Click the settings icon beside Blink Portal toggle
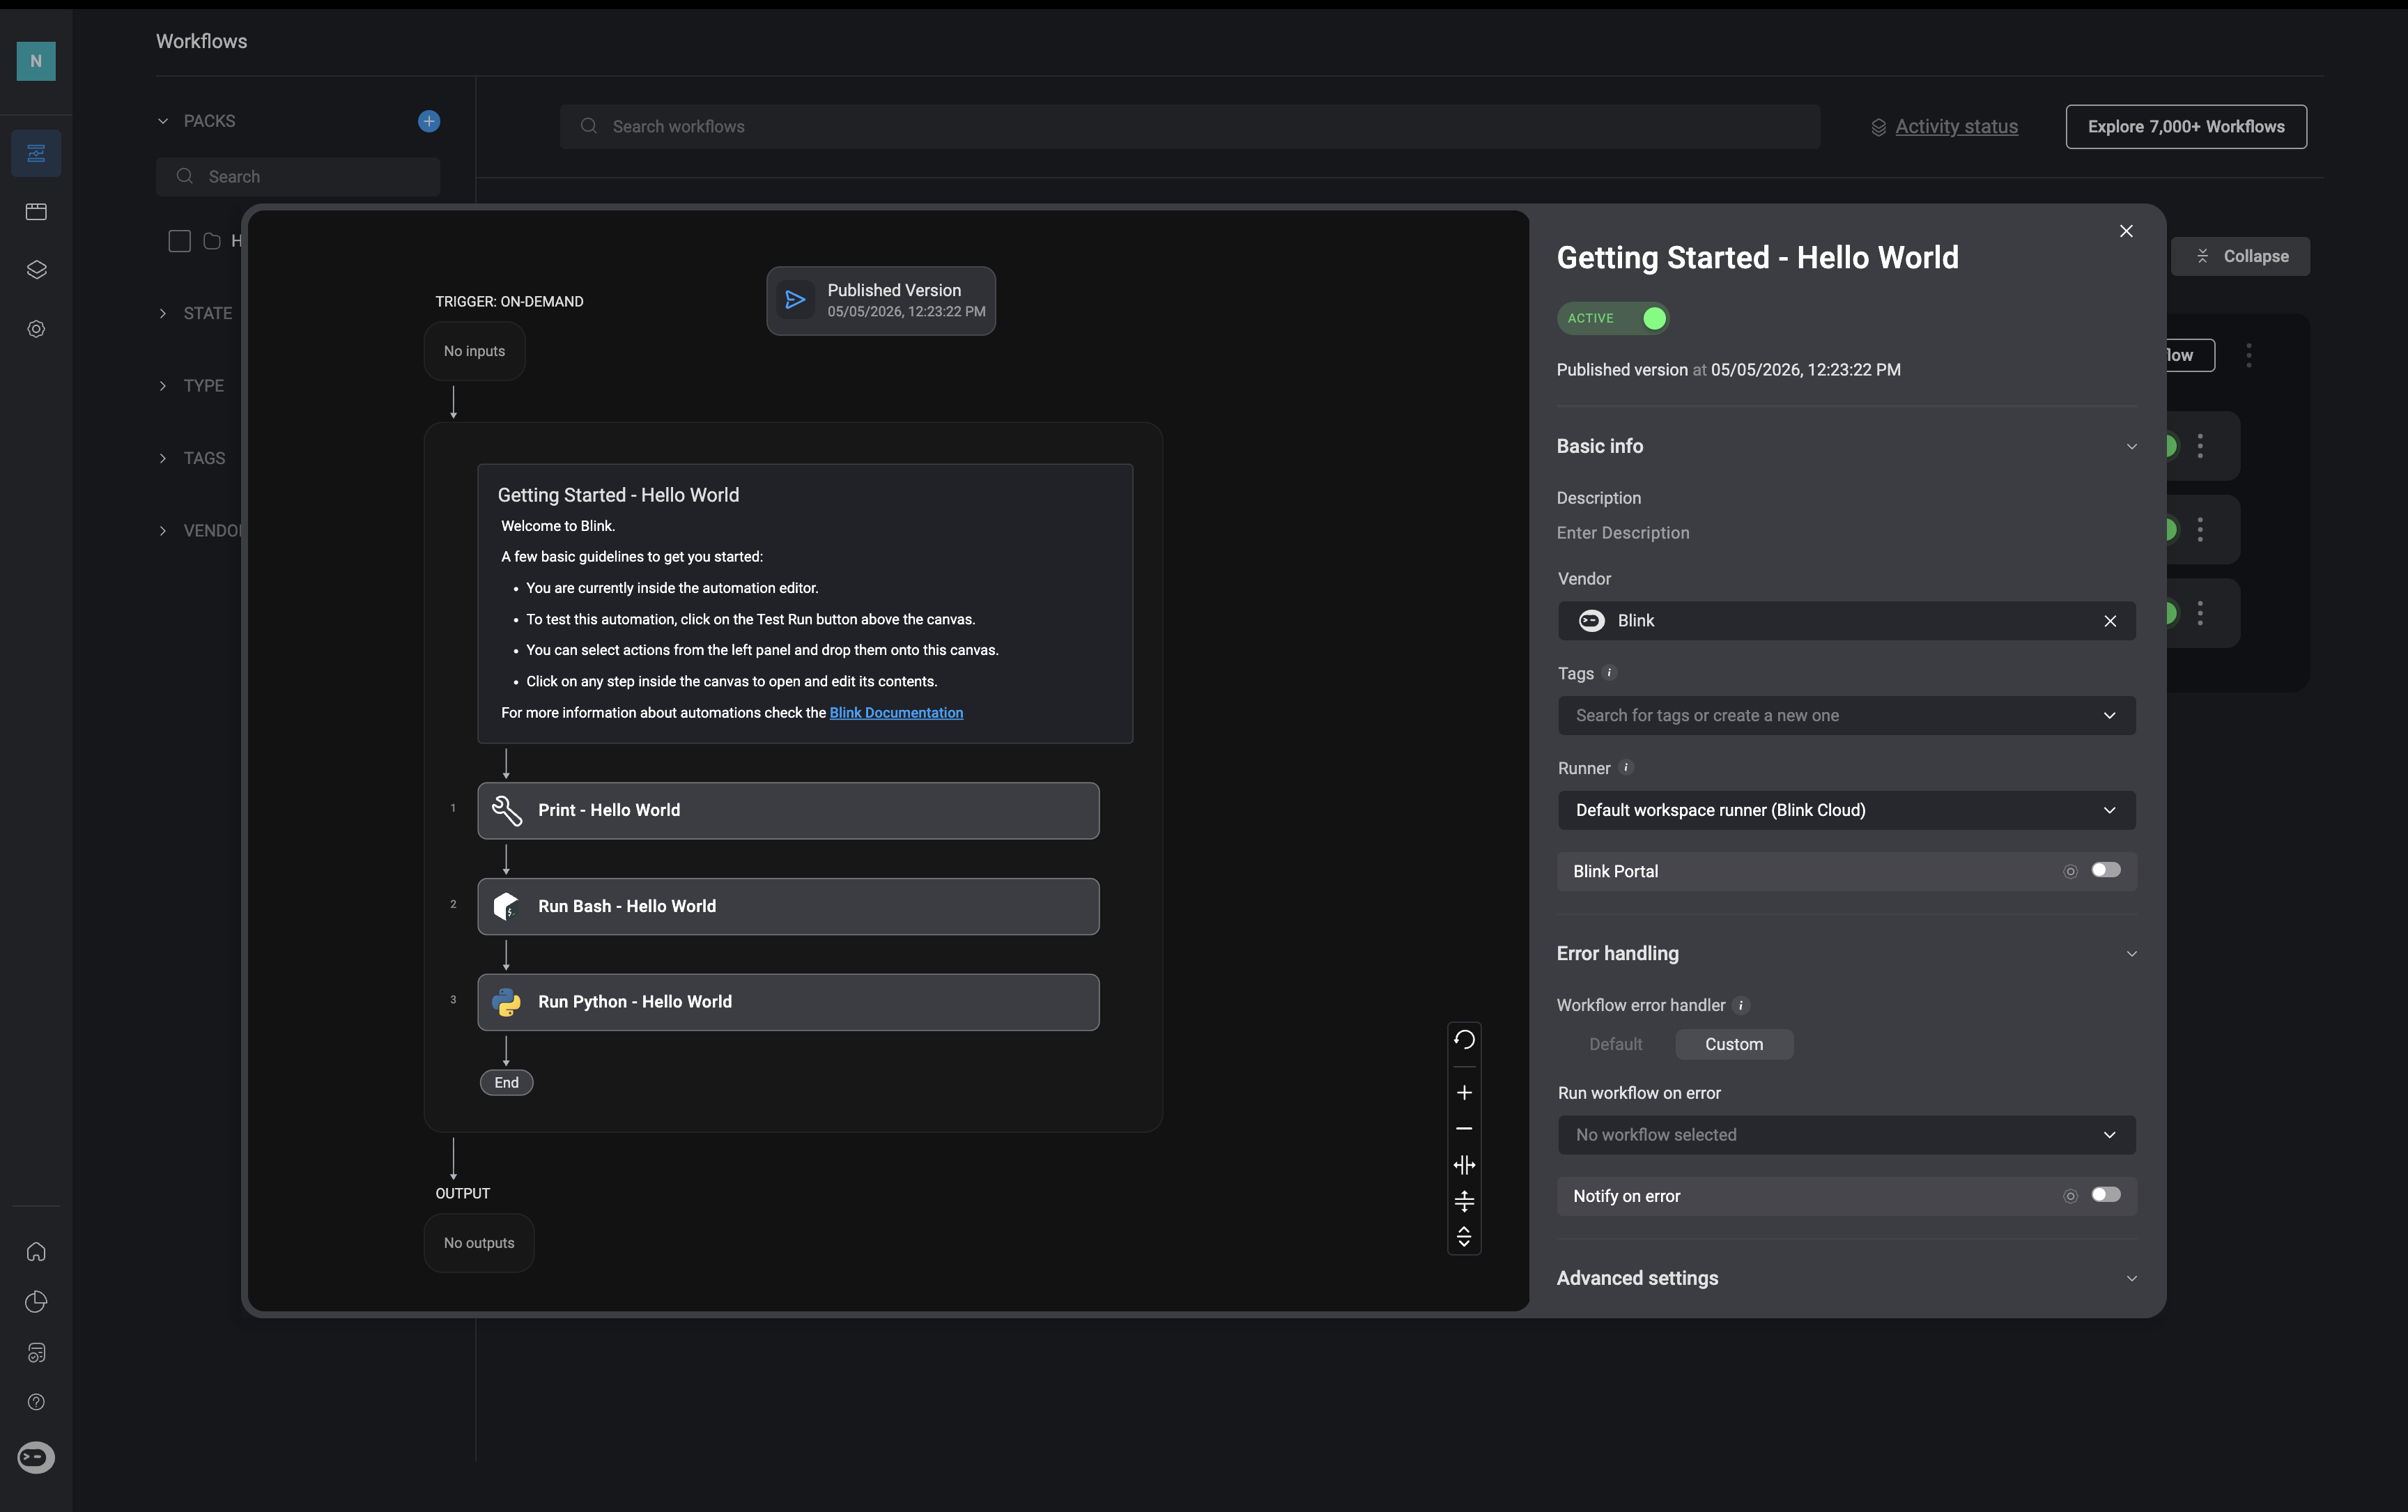Screen dimensions: 2408x1512 pos(2070,871)
